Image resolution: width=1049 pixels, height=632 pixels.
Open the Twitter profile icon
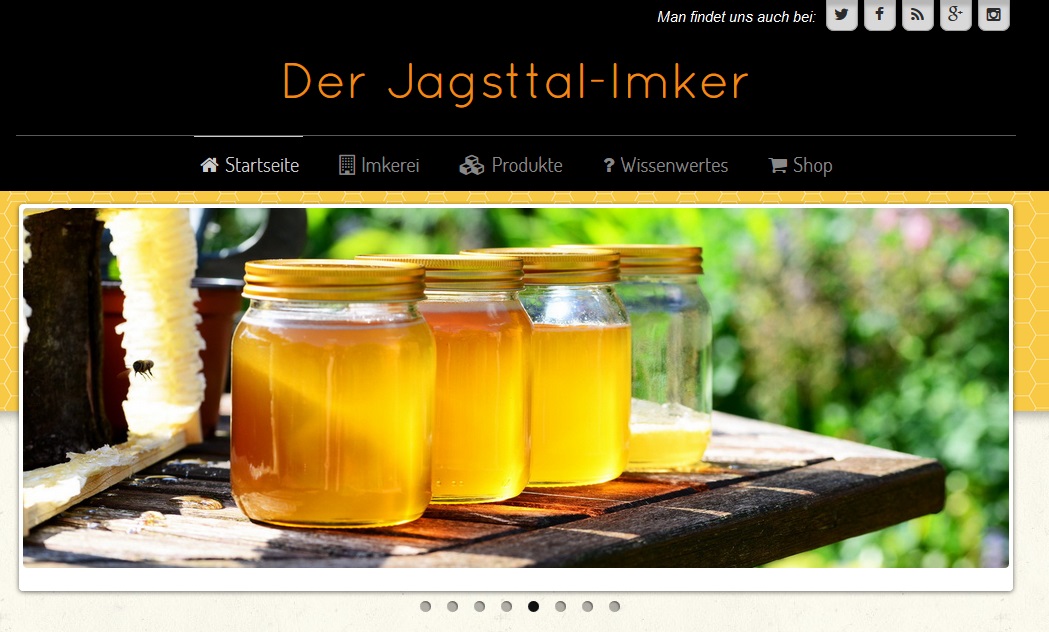pyautogui.click(x=841, y=16)
